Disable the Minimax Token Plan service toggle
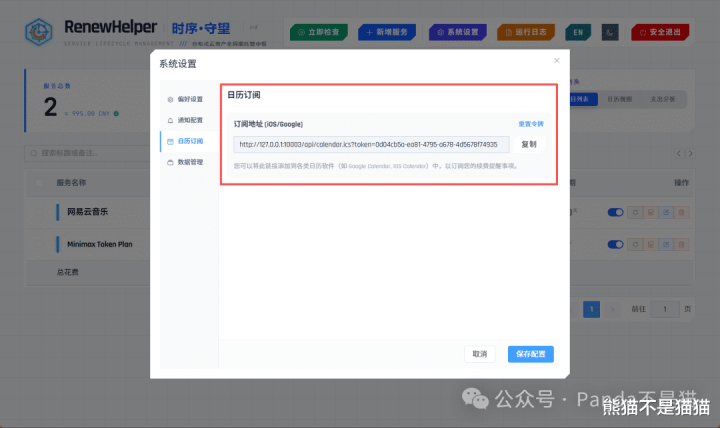 (615, 244)
